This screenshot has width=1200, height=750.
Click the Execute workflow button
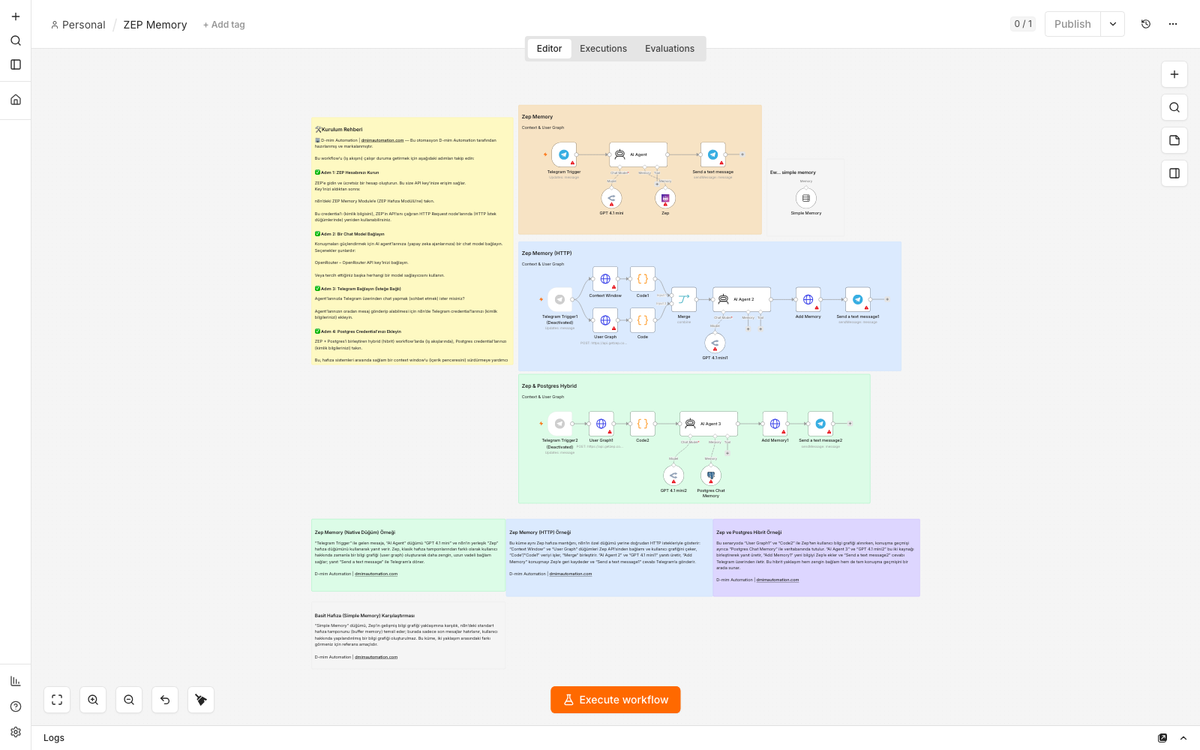[x=615, y=700]
